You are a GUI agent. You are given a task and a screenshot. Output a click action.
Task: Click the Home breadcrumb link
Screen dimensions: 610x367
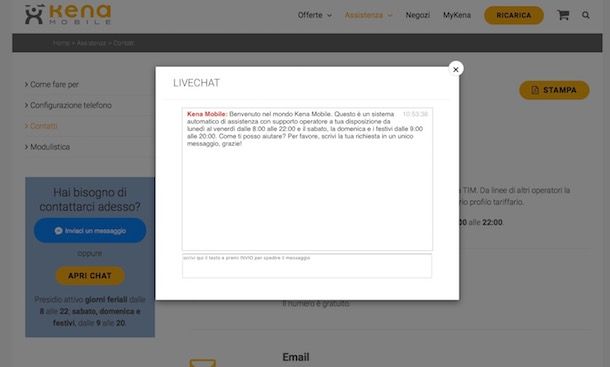point(61,43)
